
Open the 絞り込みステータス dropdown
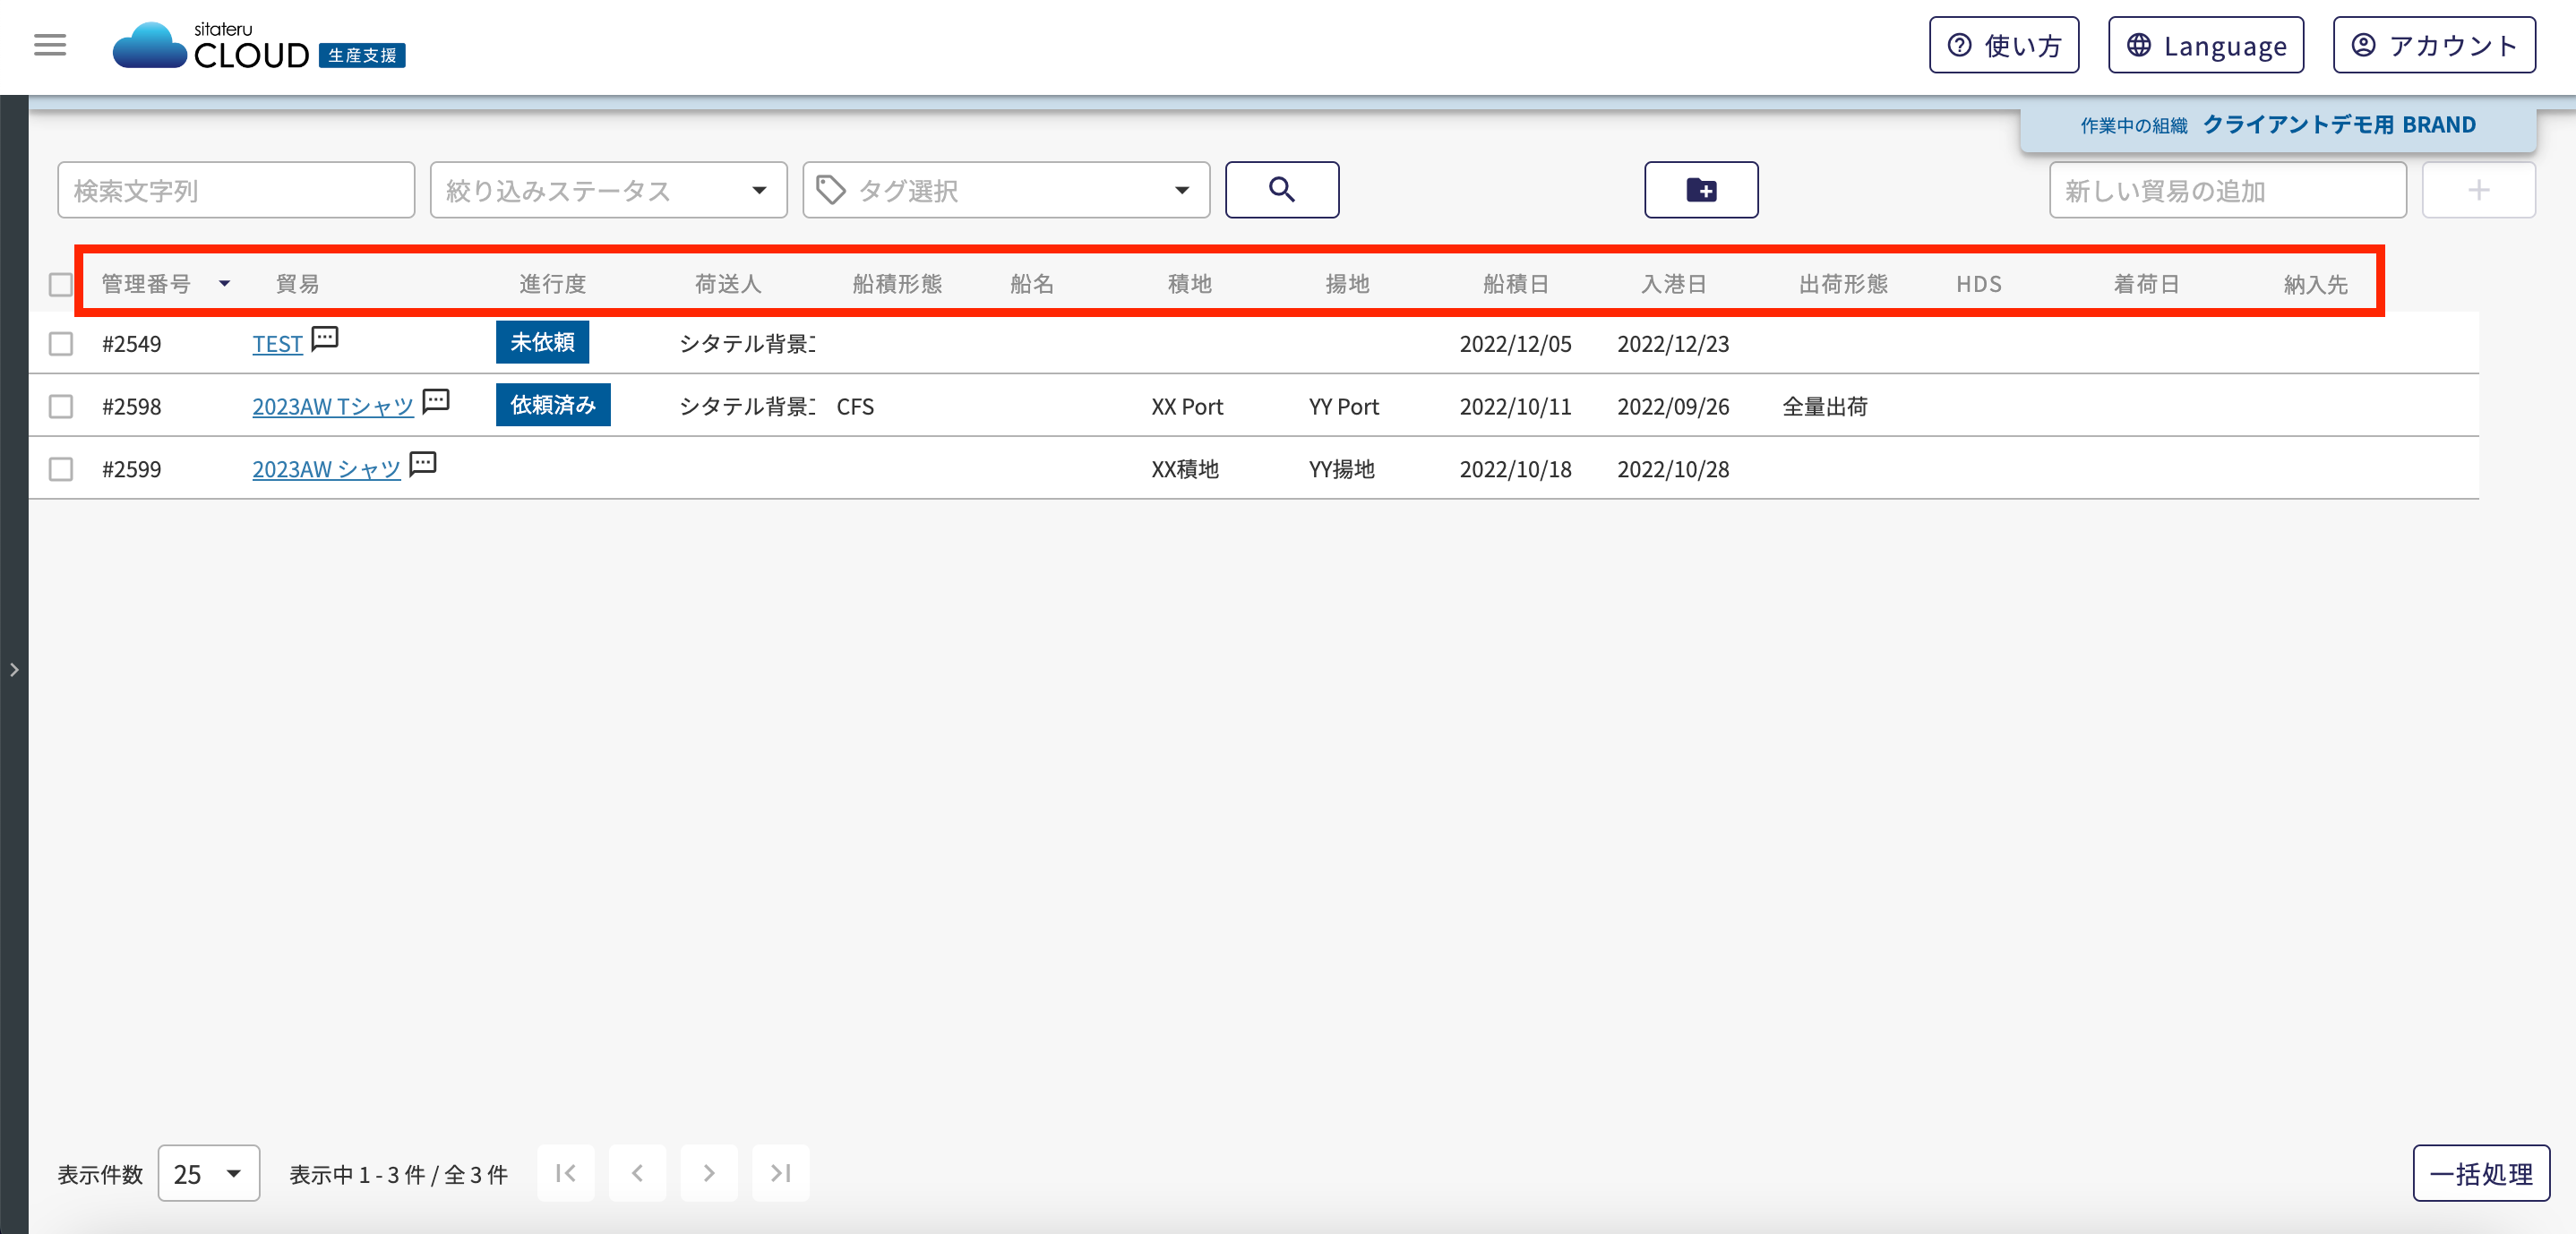coord(608,190)
